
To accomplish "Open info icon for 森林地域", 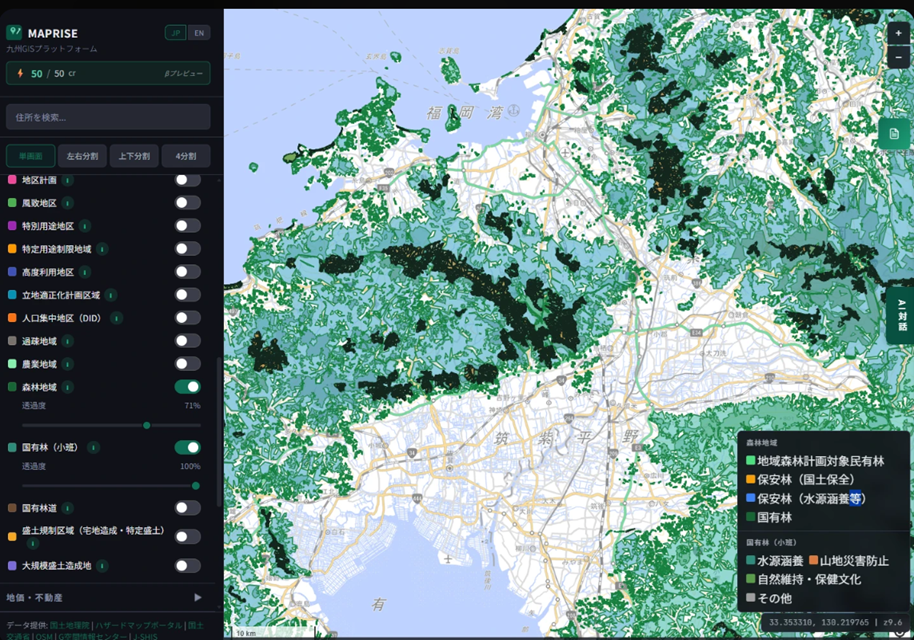I will [68, 387].
